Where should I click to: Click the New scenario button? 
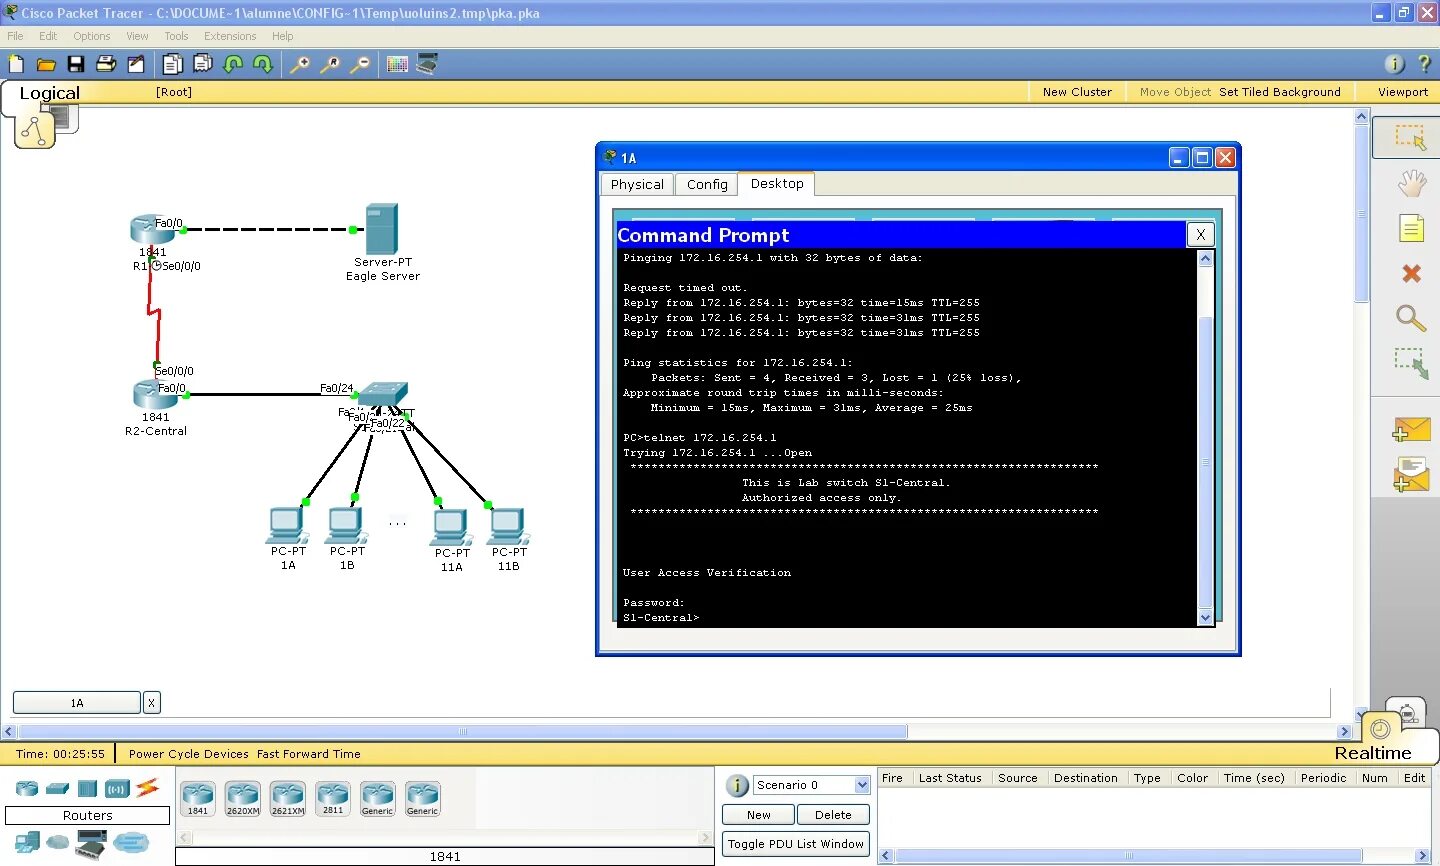pyautogui.click(x=759, y=815)
